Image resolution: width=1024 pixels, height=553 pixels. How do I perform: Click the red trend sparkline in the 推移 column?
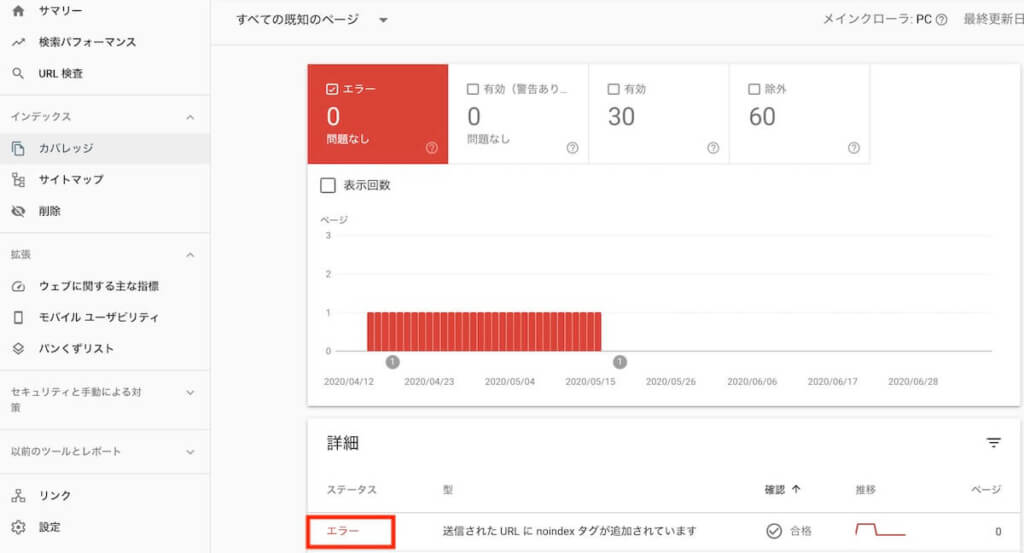880,529
